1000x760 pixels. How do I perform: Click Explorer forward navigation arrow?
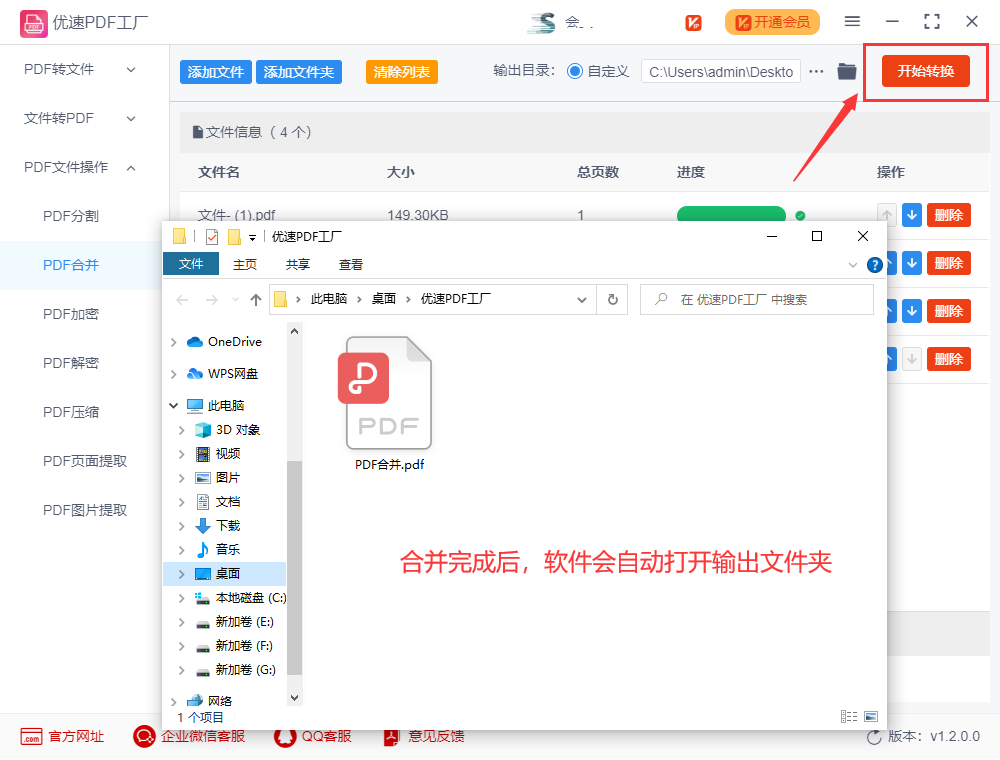[212, 300]
